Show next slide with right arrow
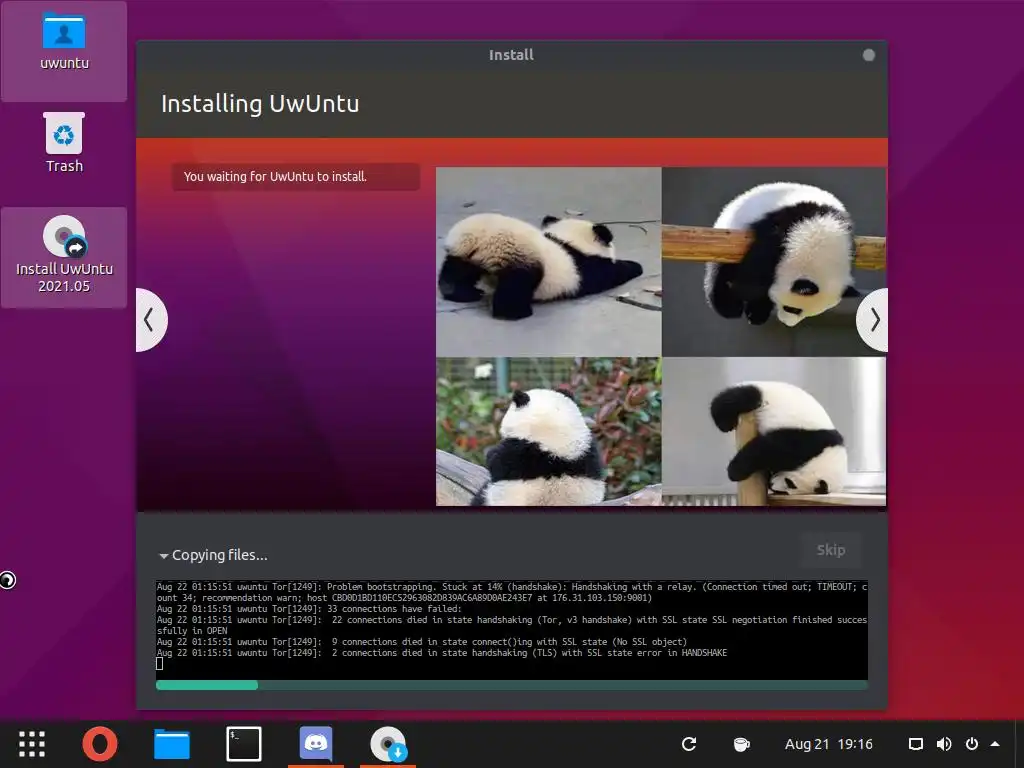The height and width of the screenshot is (768, 1024). coord(872,320)
